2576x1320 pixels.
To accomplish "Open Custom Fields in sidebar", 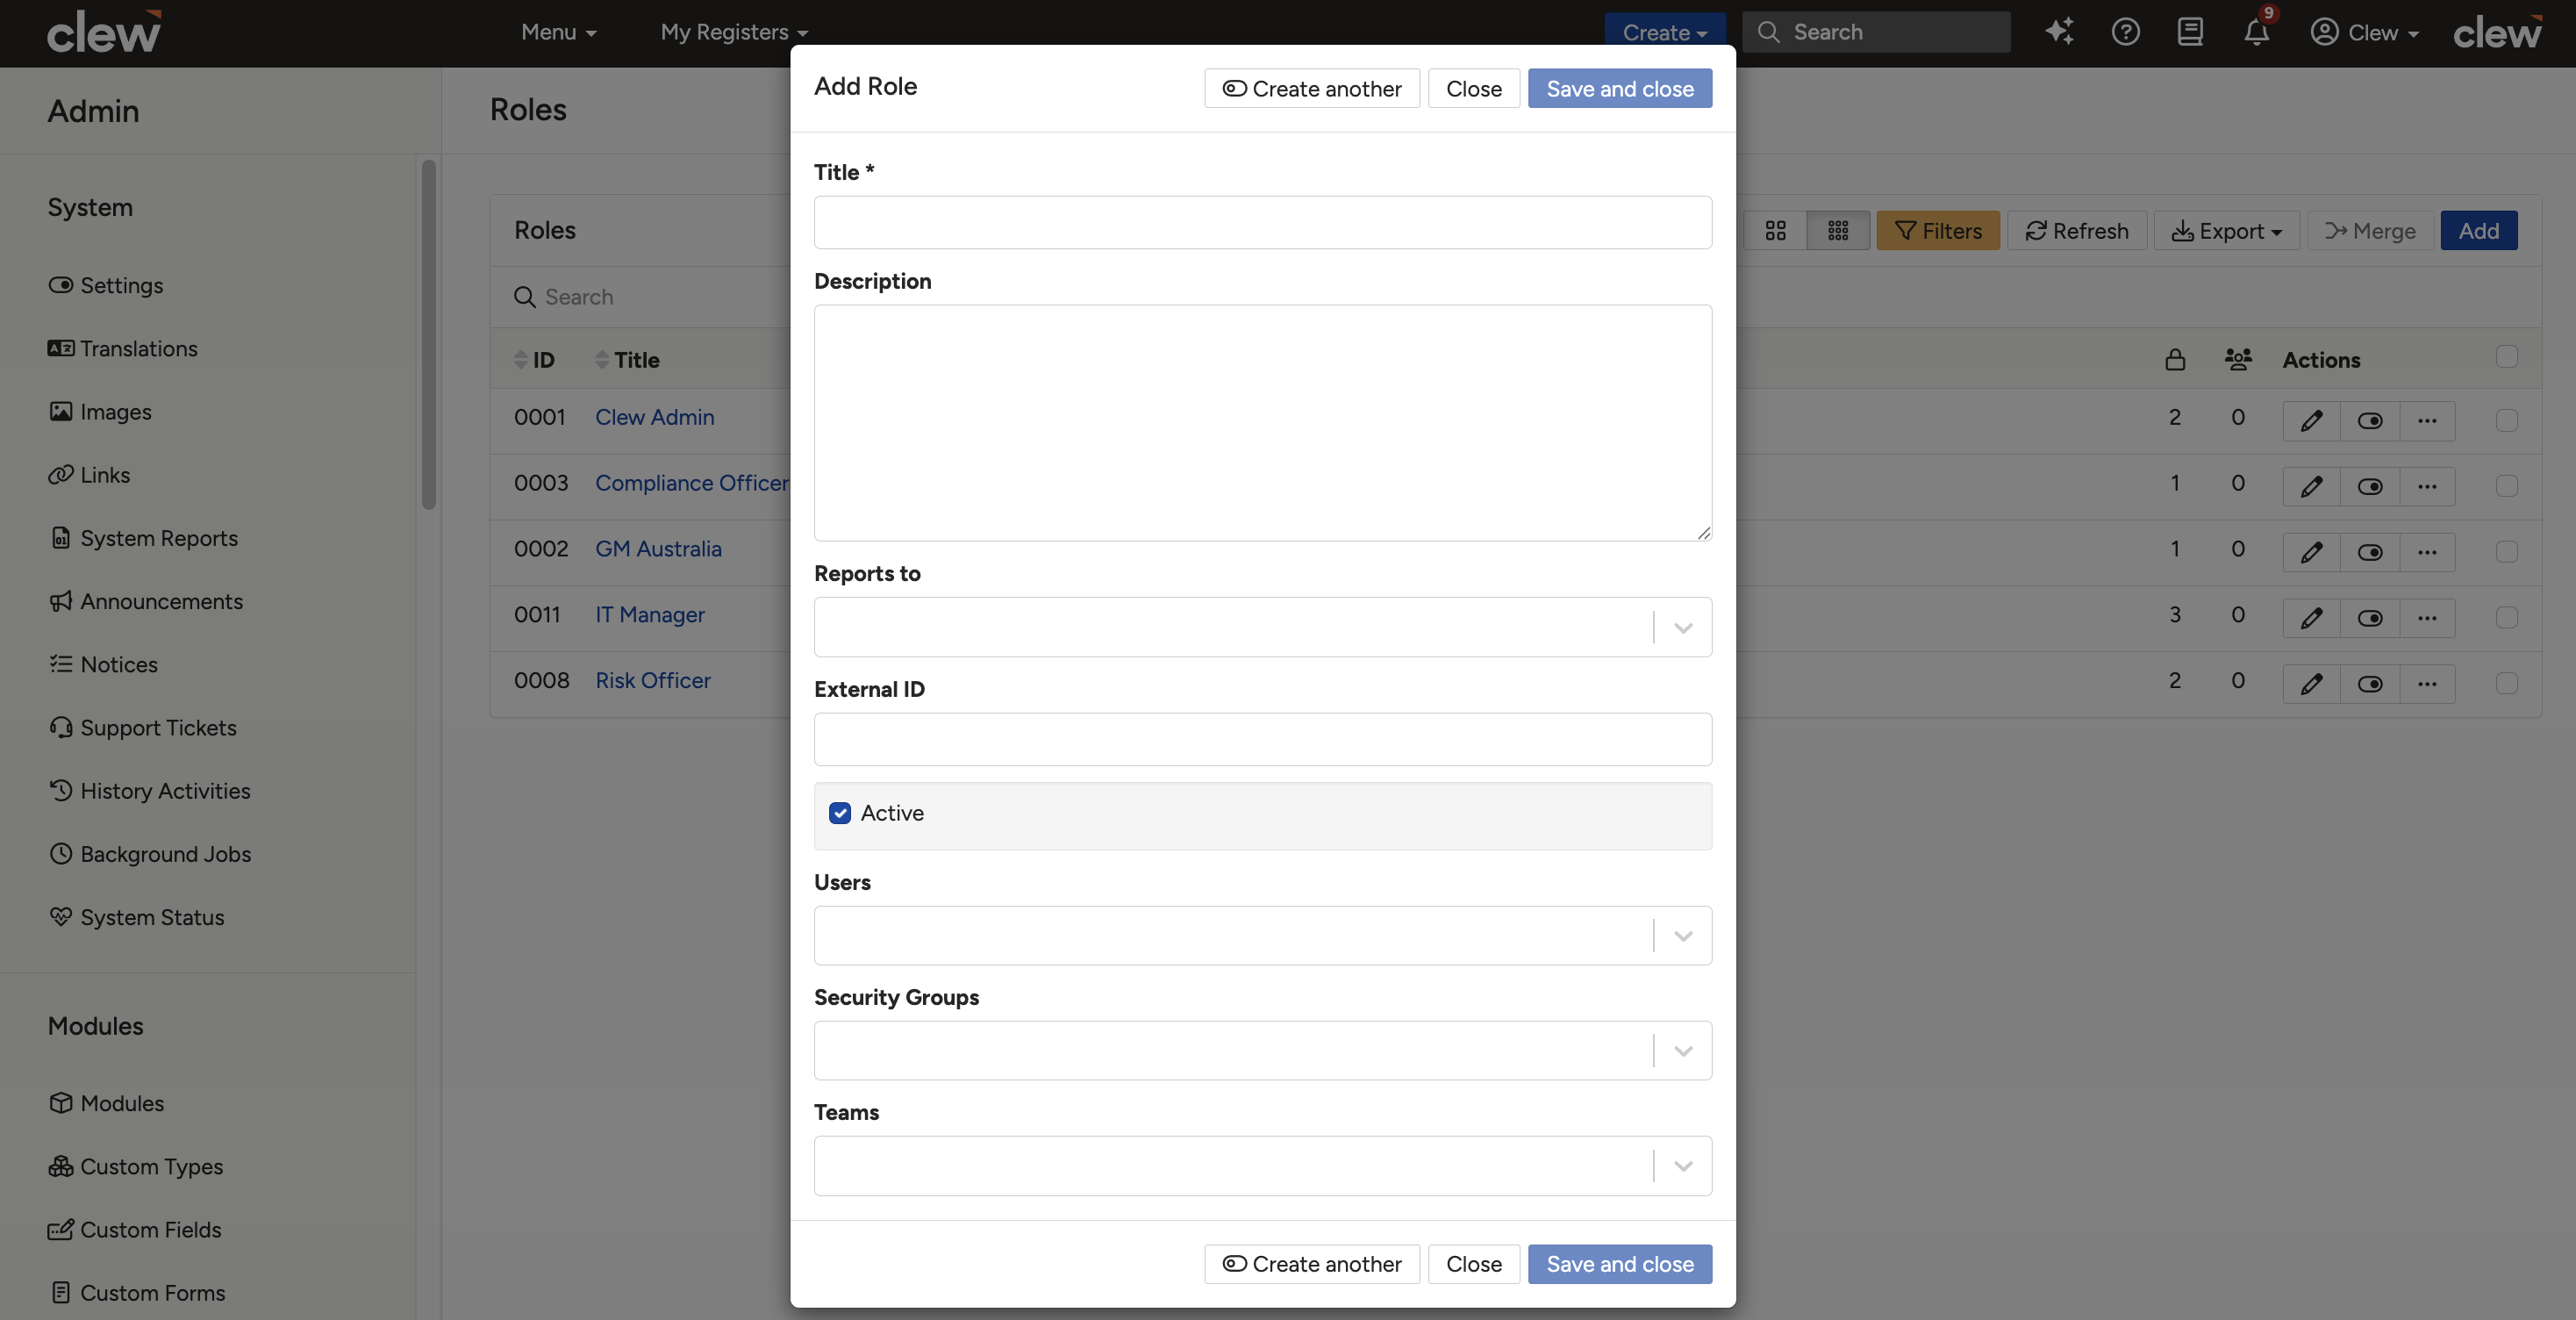I will (x=134, y=1230).
